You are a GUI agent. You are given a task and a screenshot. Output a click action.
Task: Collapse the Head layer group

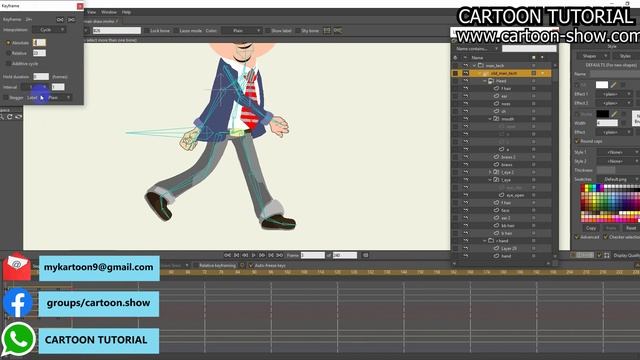tap(484, 81)
